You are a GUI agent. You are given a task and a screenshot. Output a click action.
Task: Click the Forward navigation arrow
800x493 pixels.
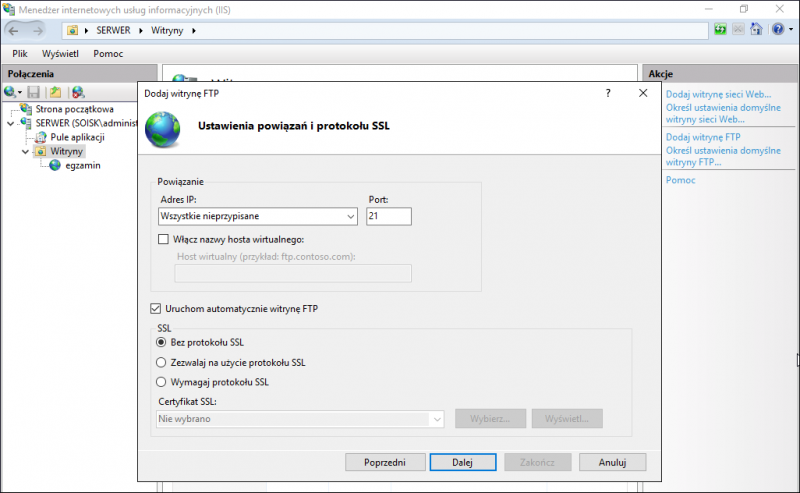[37, 31]
